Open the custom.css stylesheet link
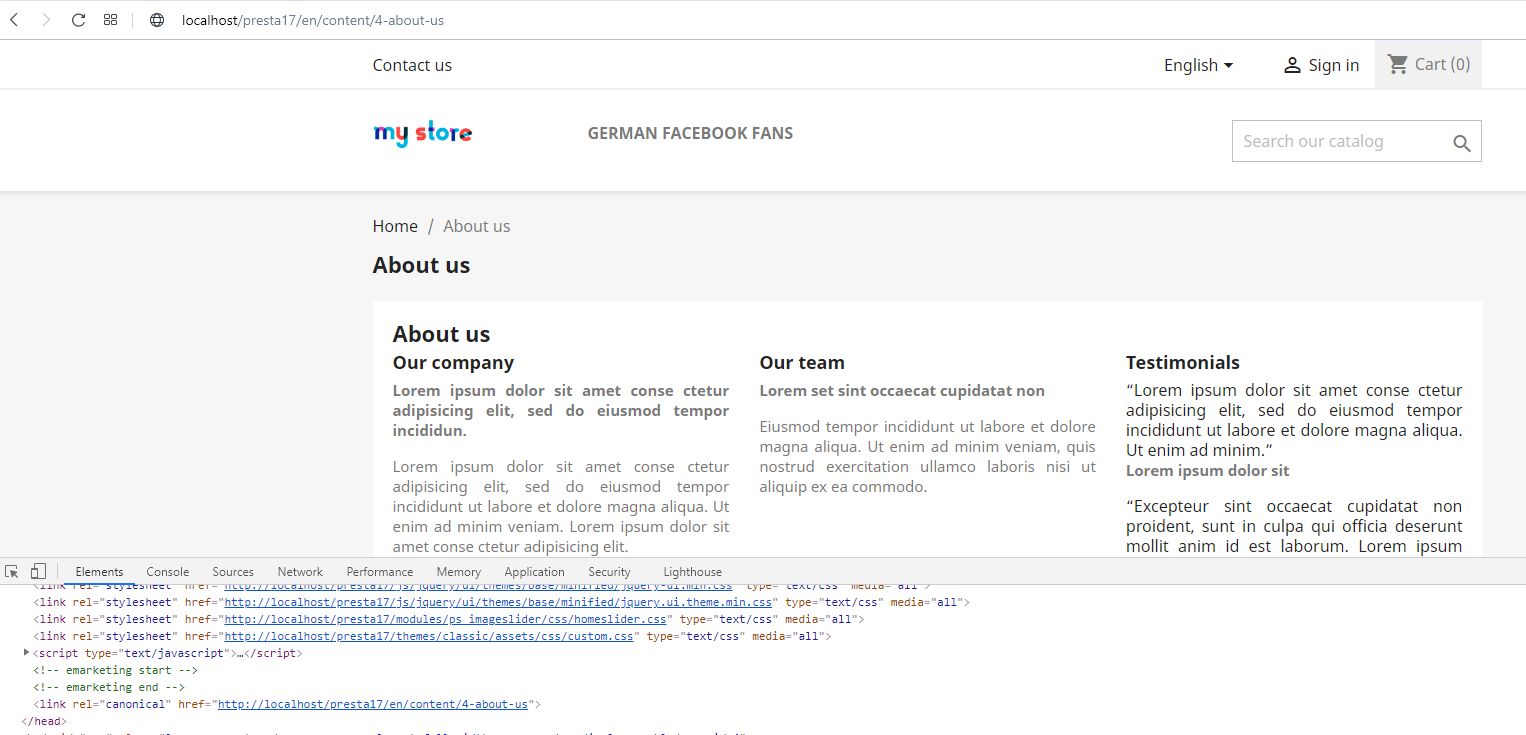The height and width of the screenshot is (735, 1526). [x=429, y=636]
